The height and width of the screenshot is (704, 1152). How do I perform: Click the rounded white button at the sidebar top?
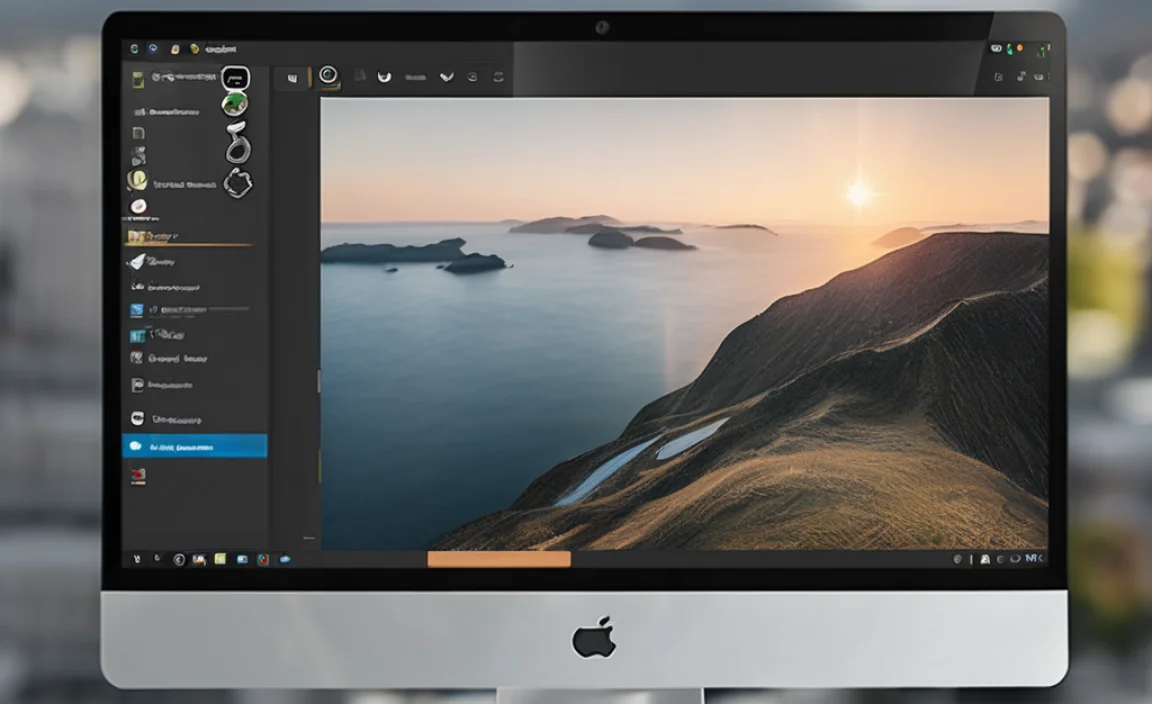(234, 77)
